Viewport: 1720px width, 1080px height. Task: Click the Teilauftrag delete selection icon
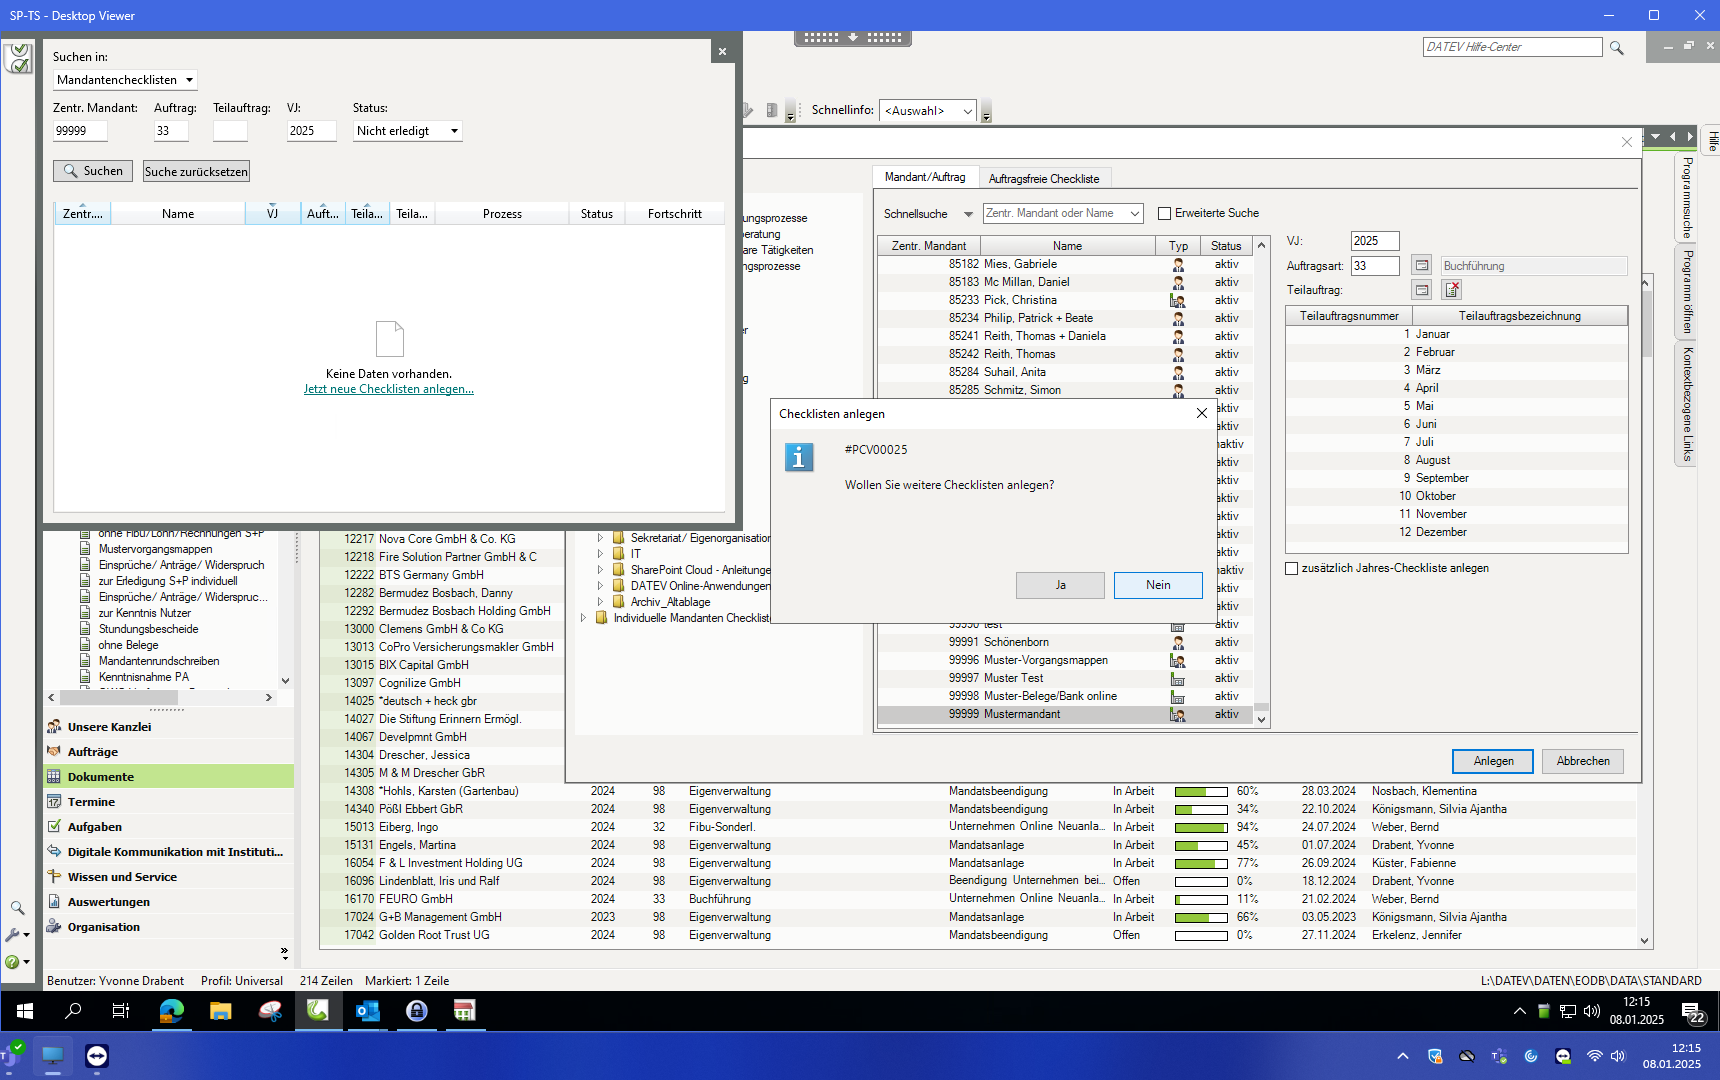point(1452,290)
